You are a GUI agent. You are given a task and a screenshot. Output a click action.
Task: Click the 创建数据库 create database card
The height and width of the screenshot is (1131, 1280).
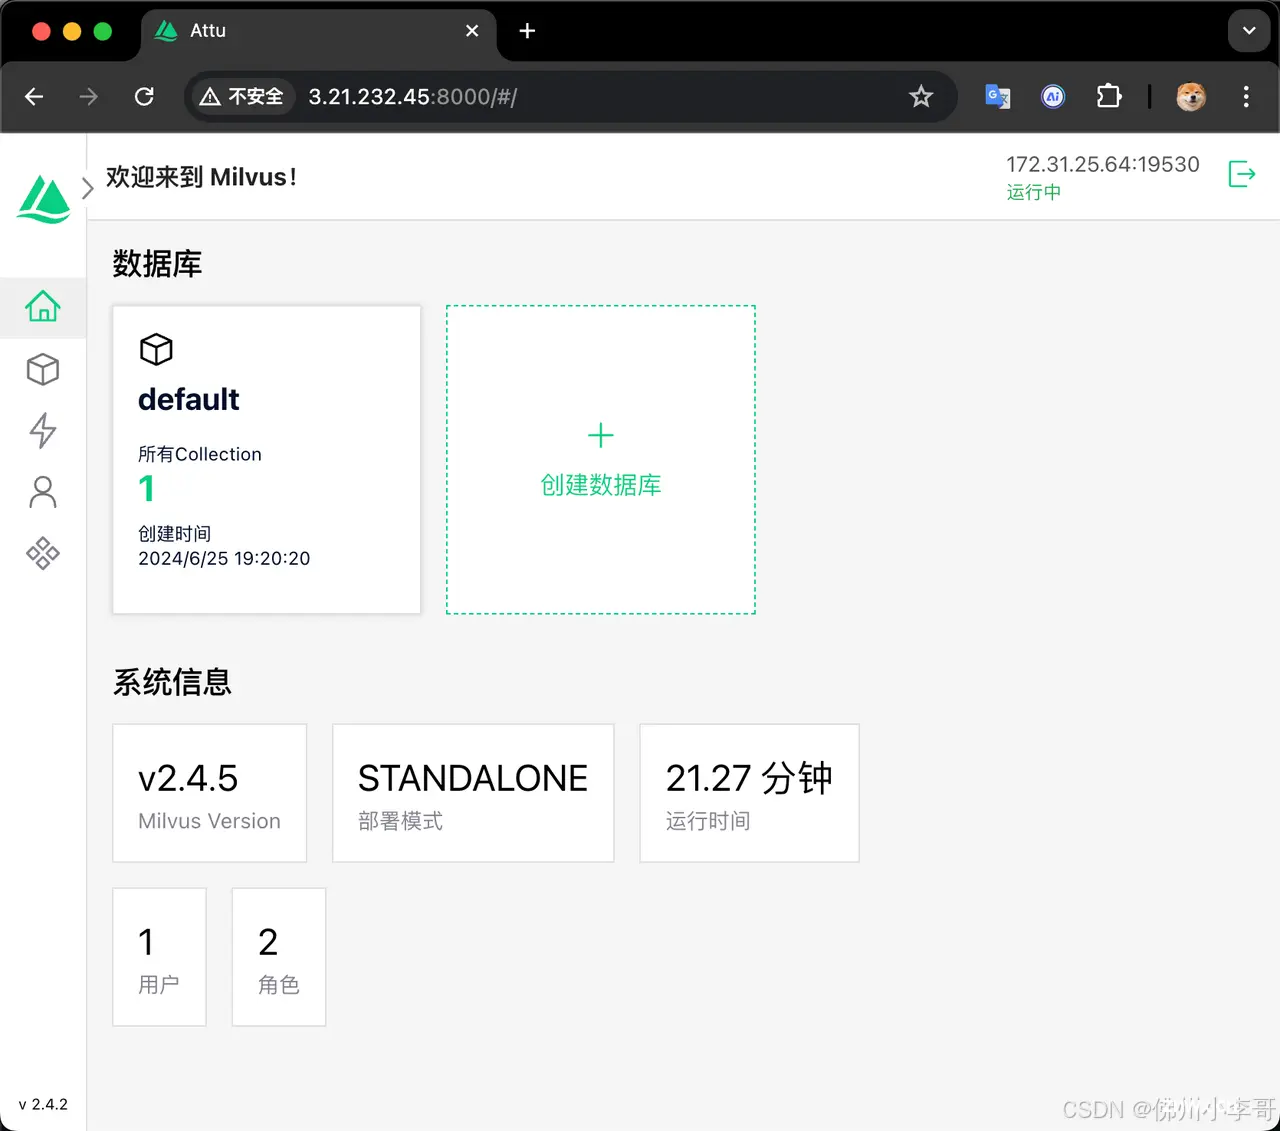(x=601, y=460)
